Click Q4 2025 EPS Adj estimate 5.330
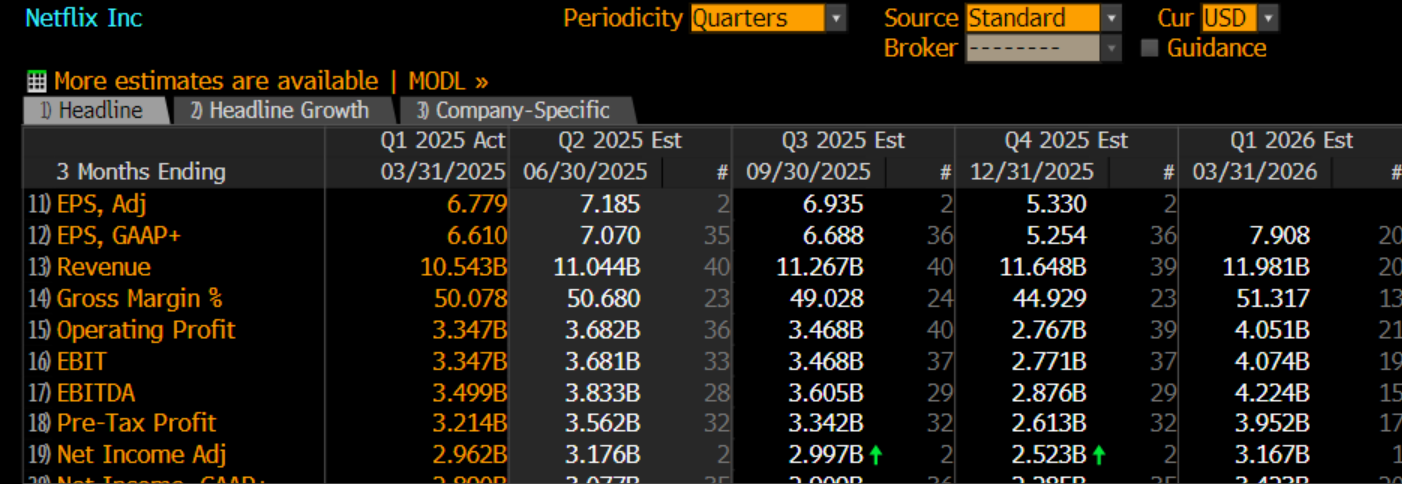 pos(1056,205)
